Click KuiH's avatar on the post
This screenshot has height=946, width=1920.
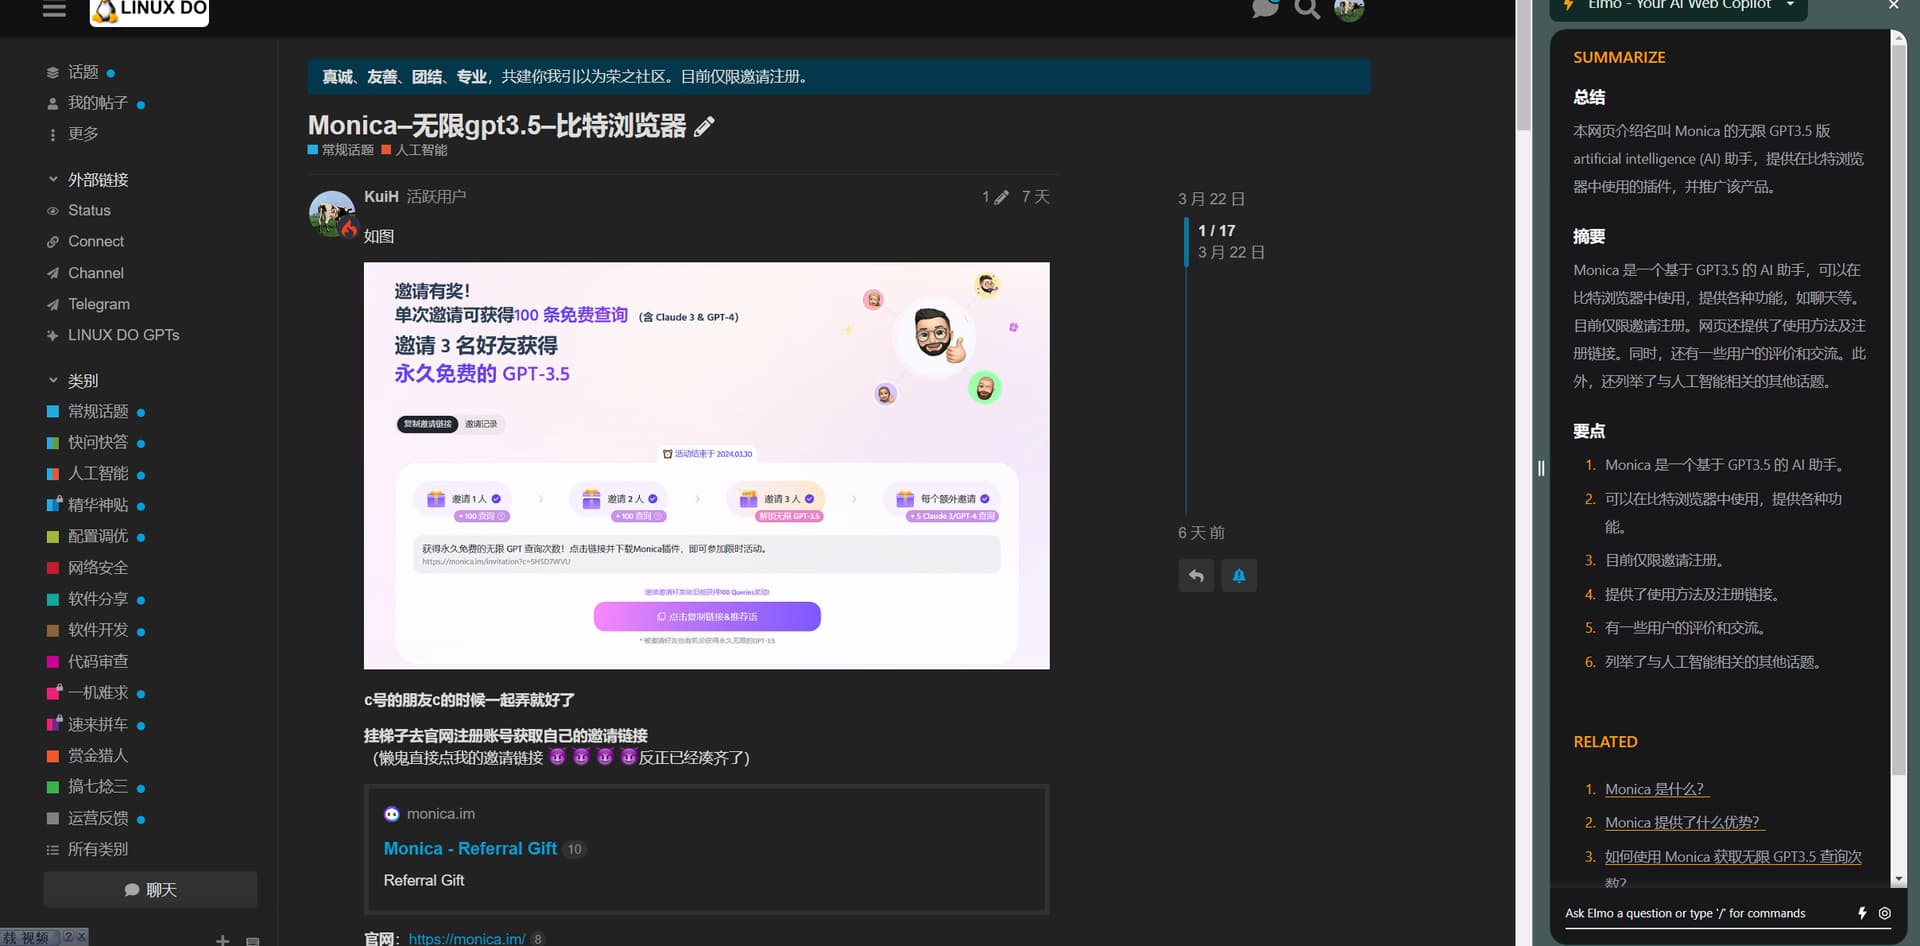(332, 213)
